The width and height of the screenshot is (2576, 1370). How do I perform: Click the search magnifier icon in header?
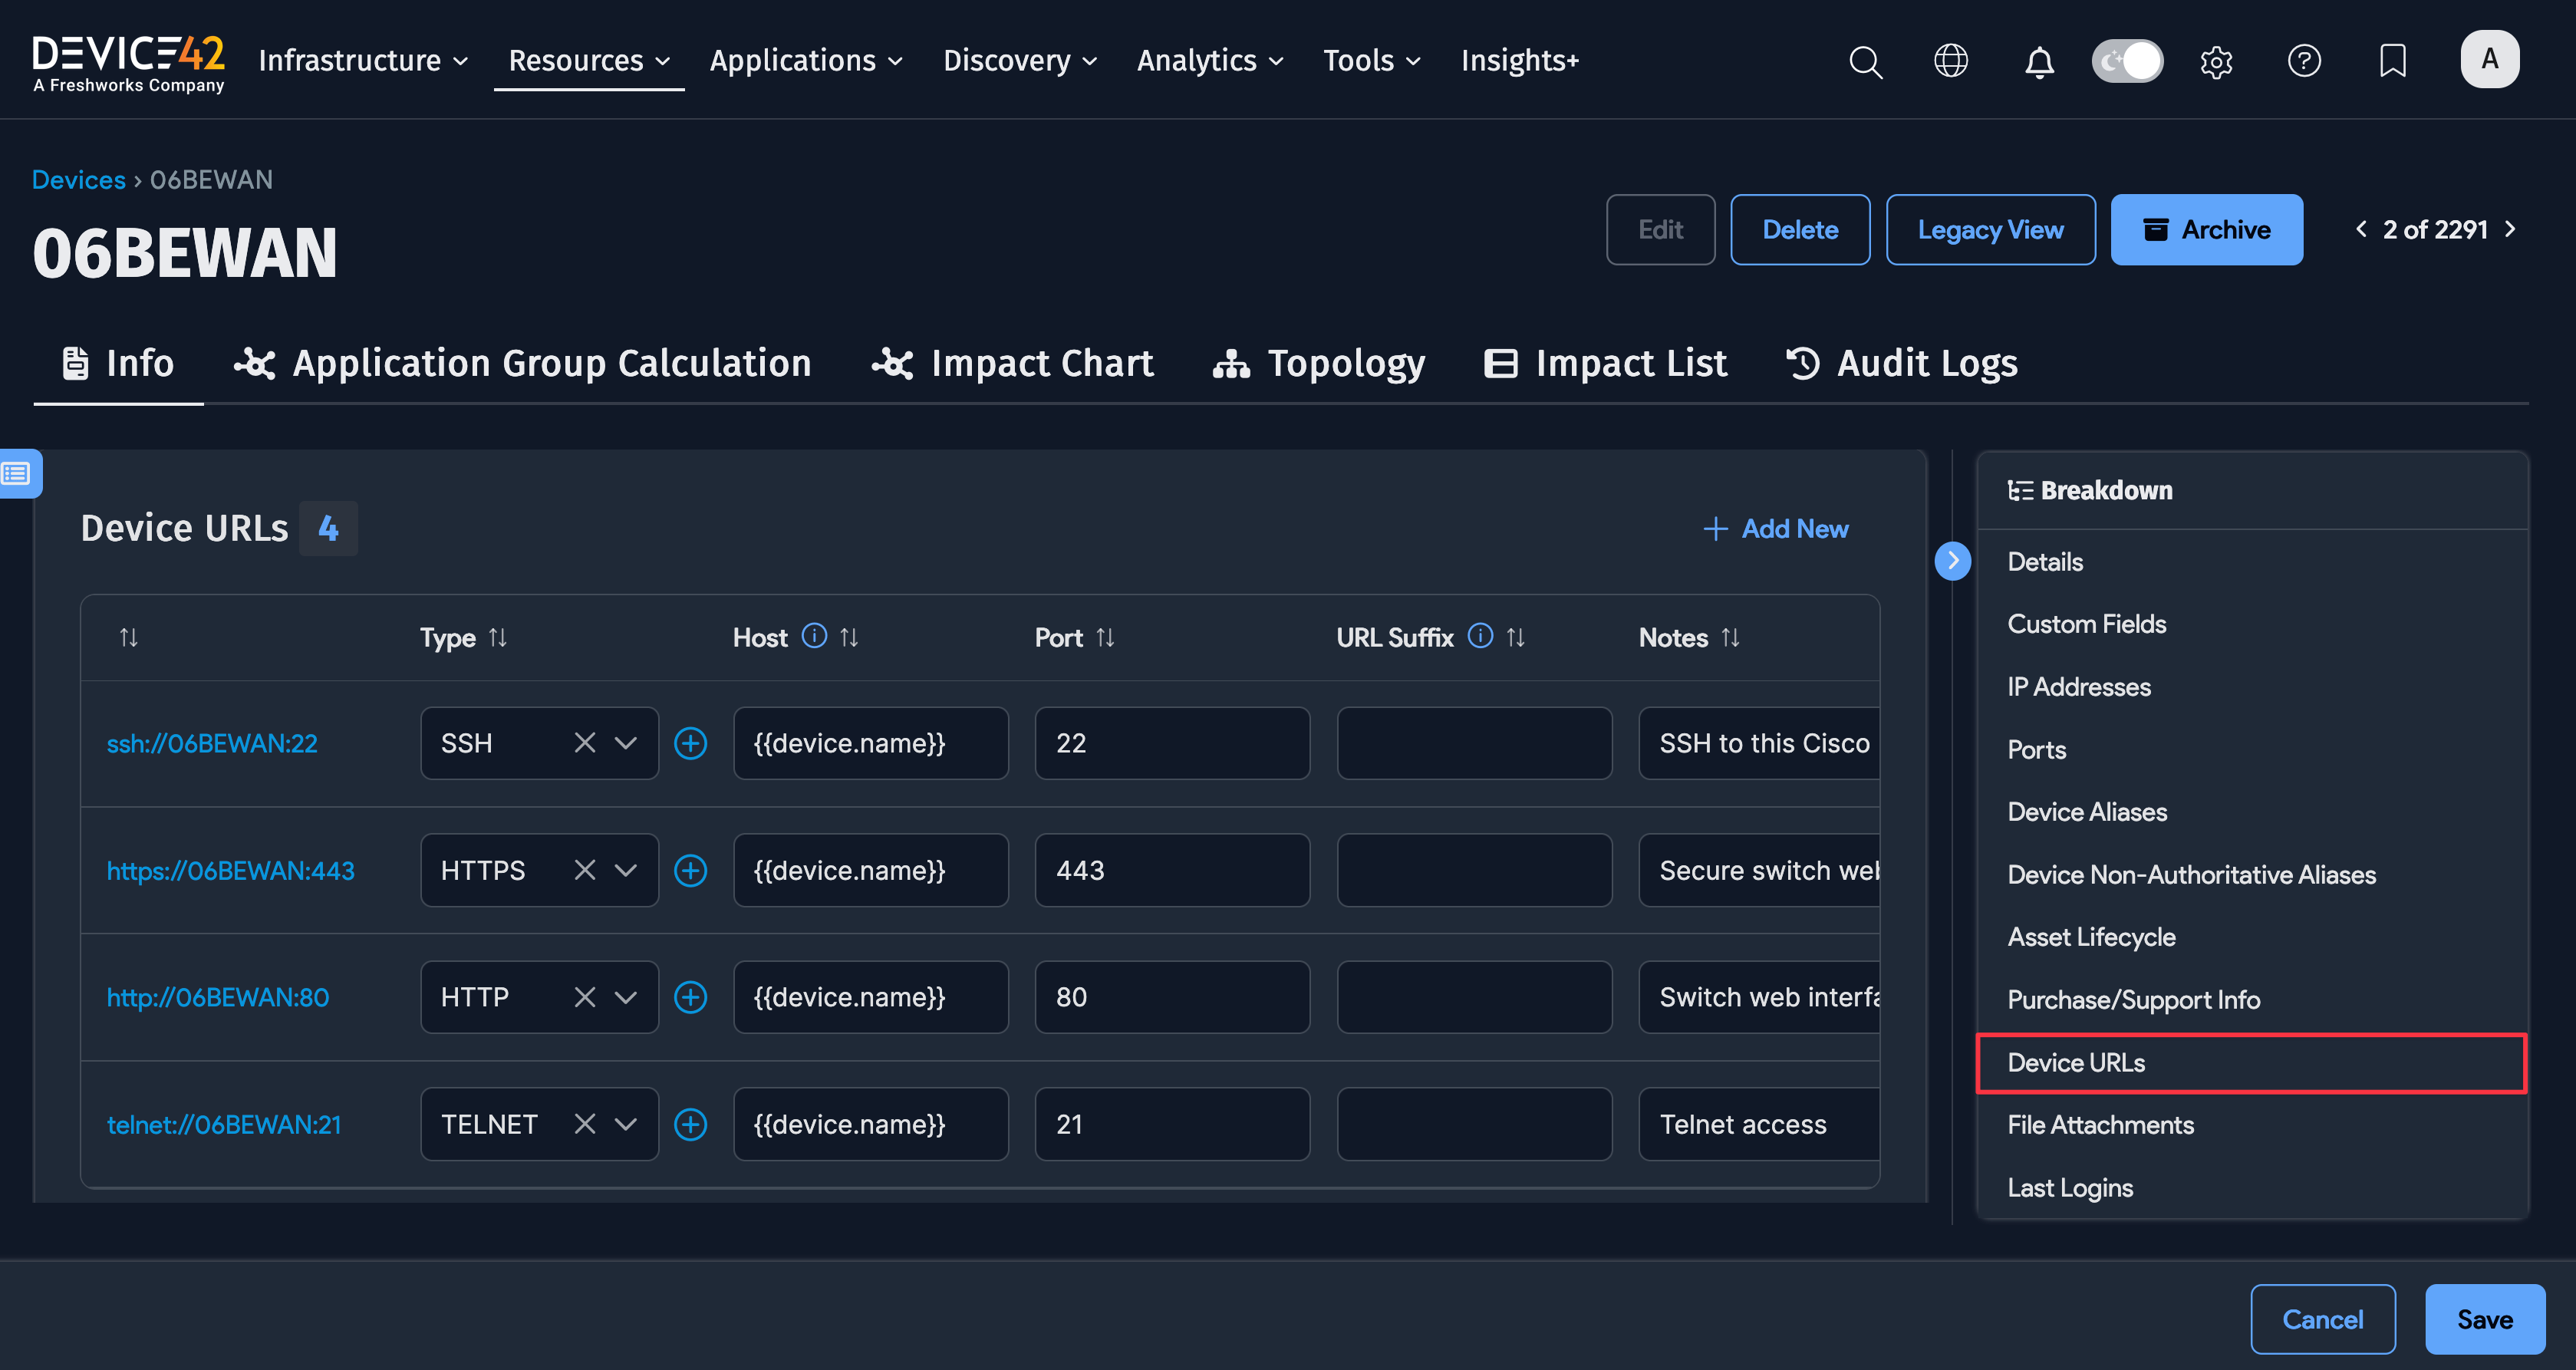tap(1865, 61)
